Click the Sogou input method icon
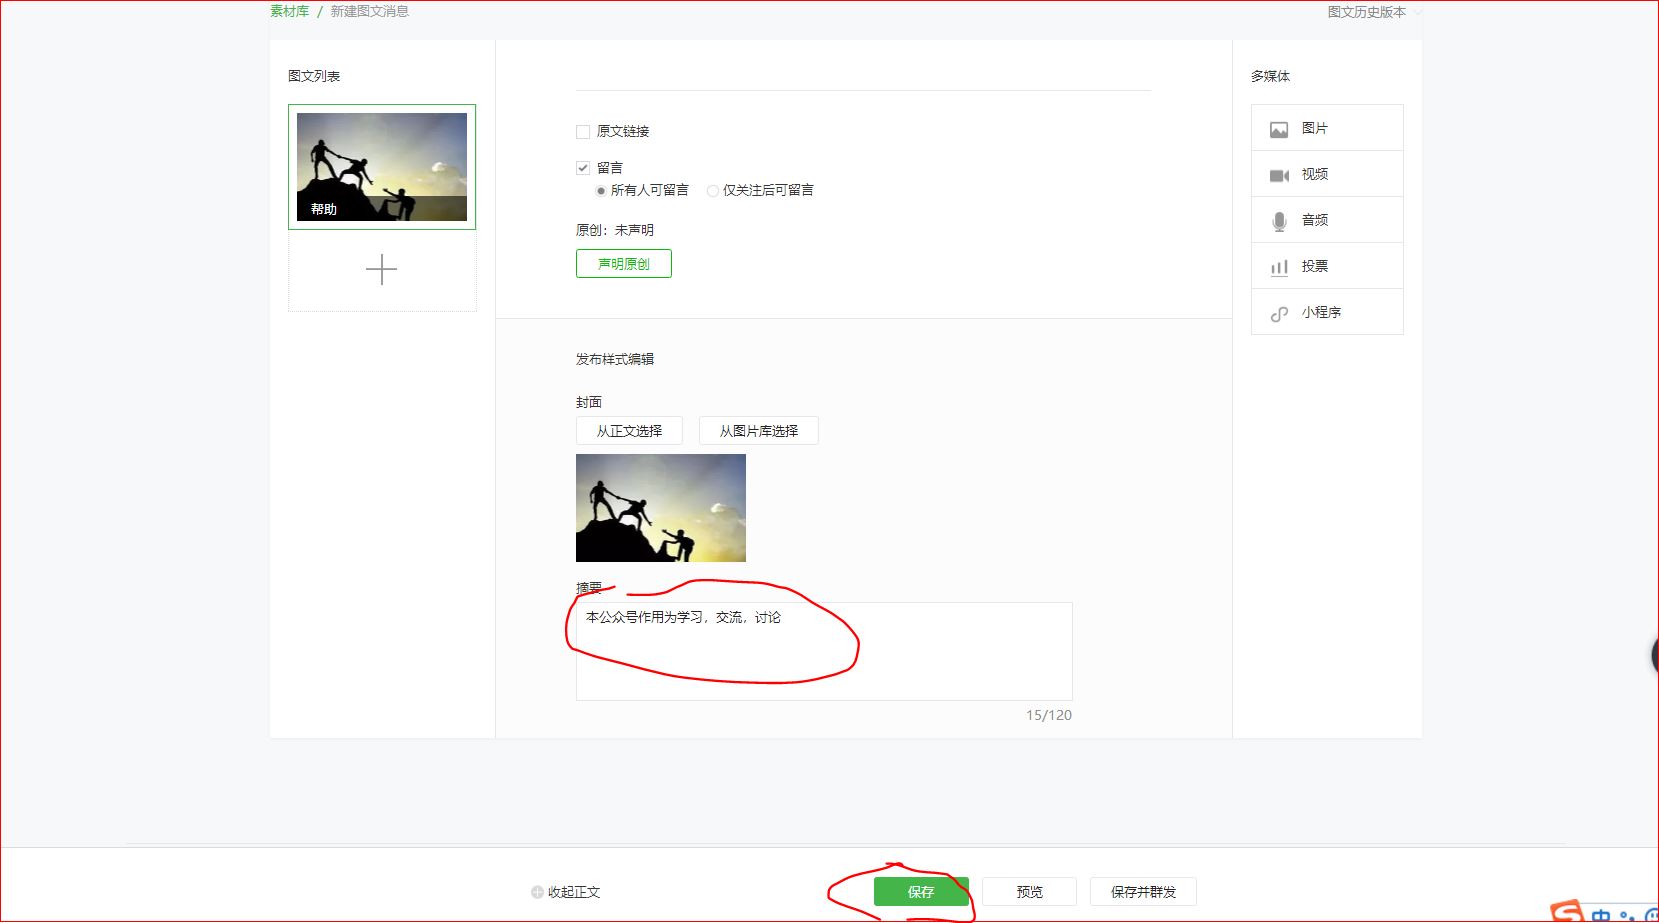The image size is (1659, 923). 1568,912
